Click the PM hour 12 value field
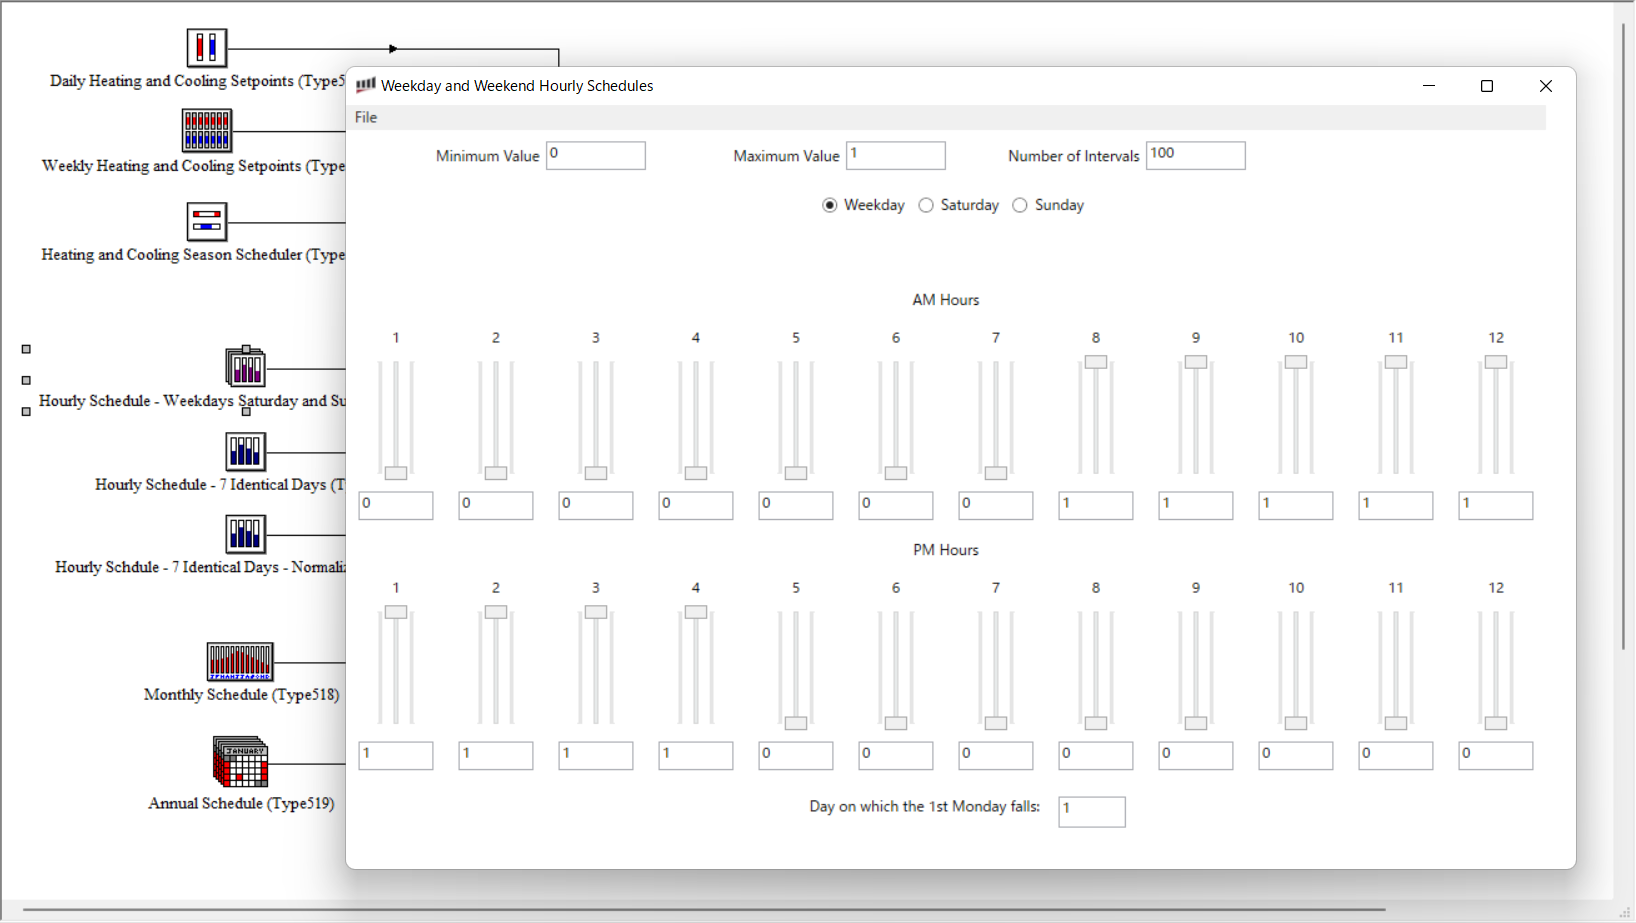 tap(1496, 756)
